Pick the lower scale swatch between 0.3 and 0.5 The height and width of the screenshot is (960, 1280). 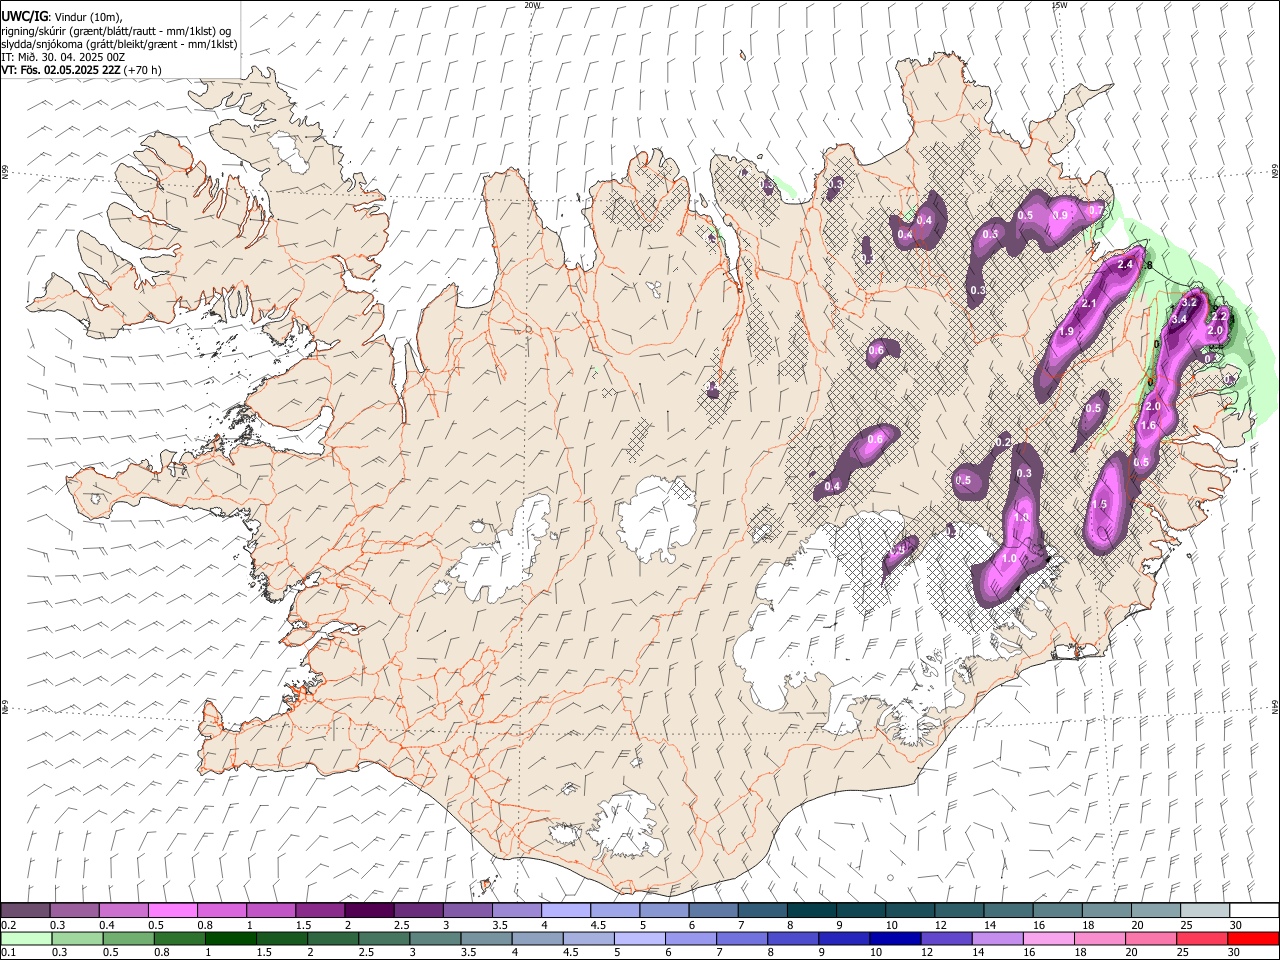[77, 938]
